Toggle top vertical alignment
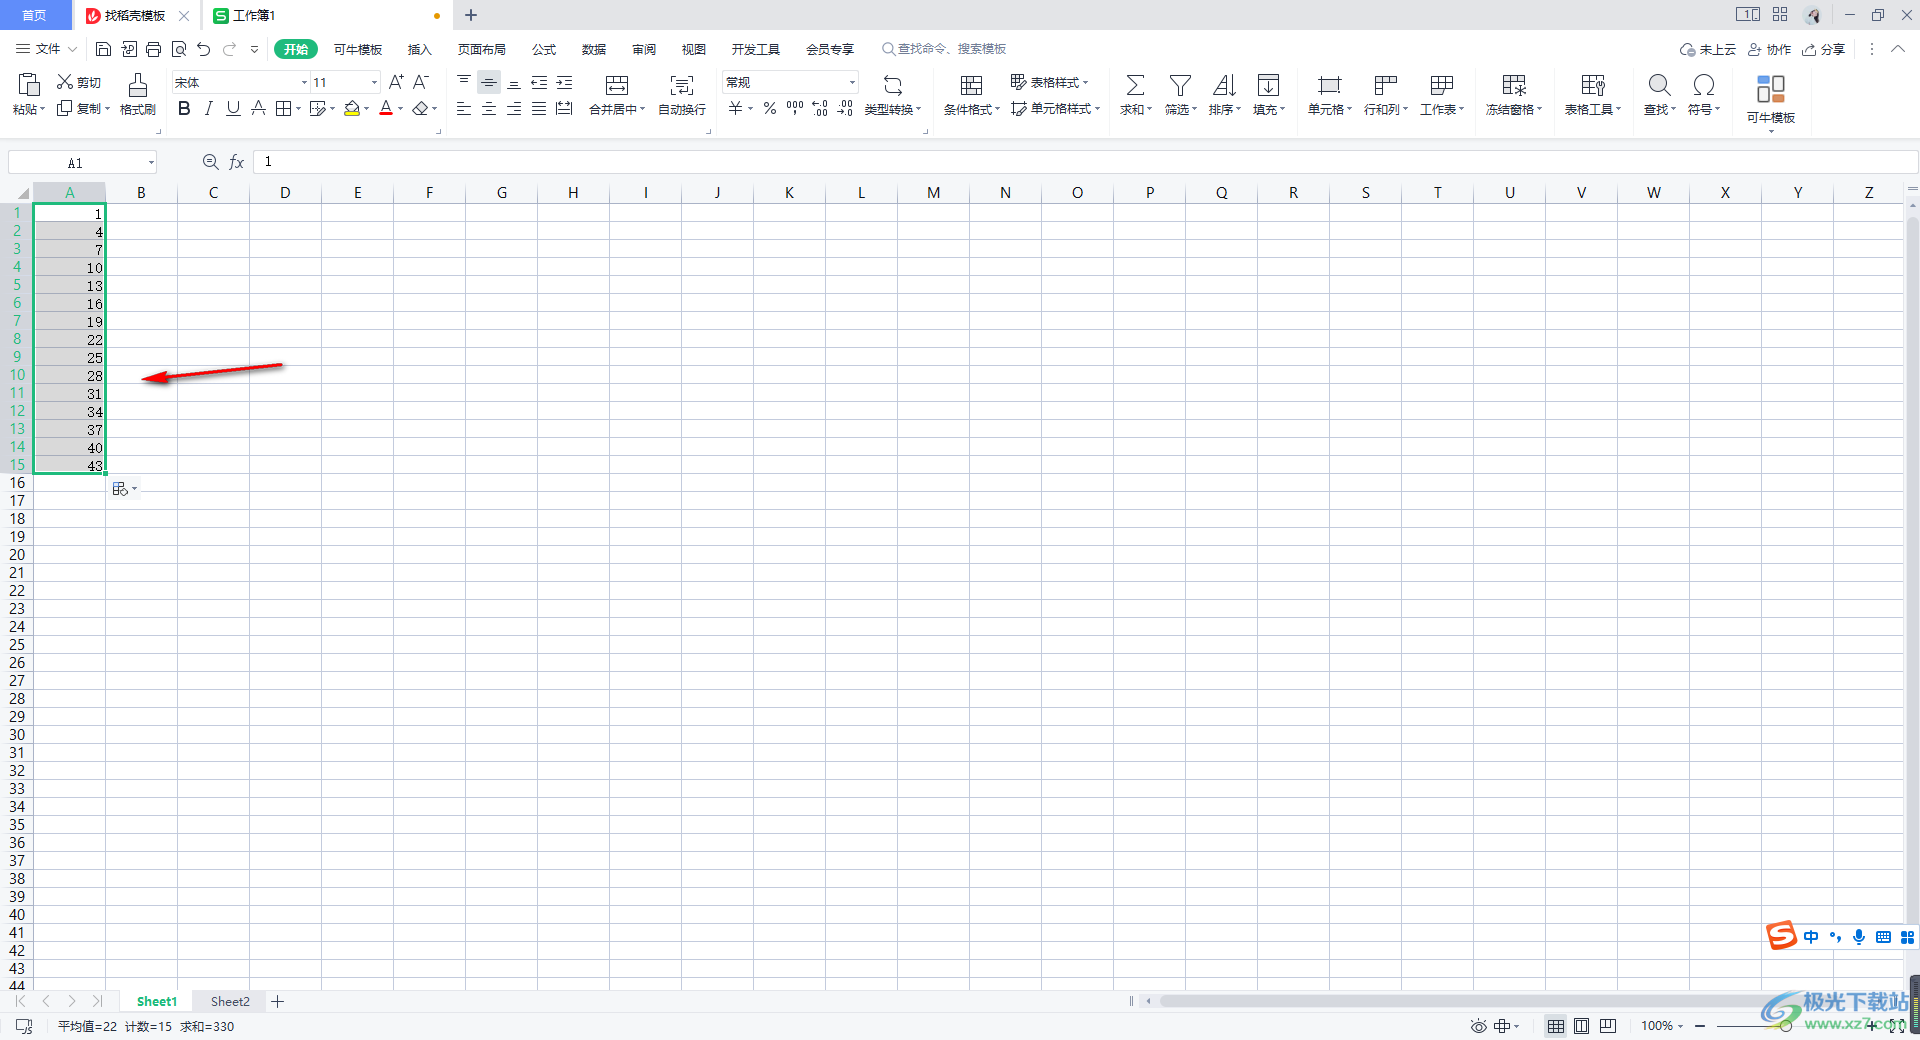Image resolution: width=1920 pixels, height=1040 pixels. pyautogui.click(x=464, y=82)
